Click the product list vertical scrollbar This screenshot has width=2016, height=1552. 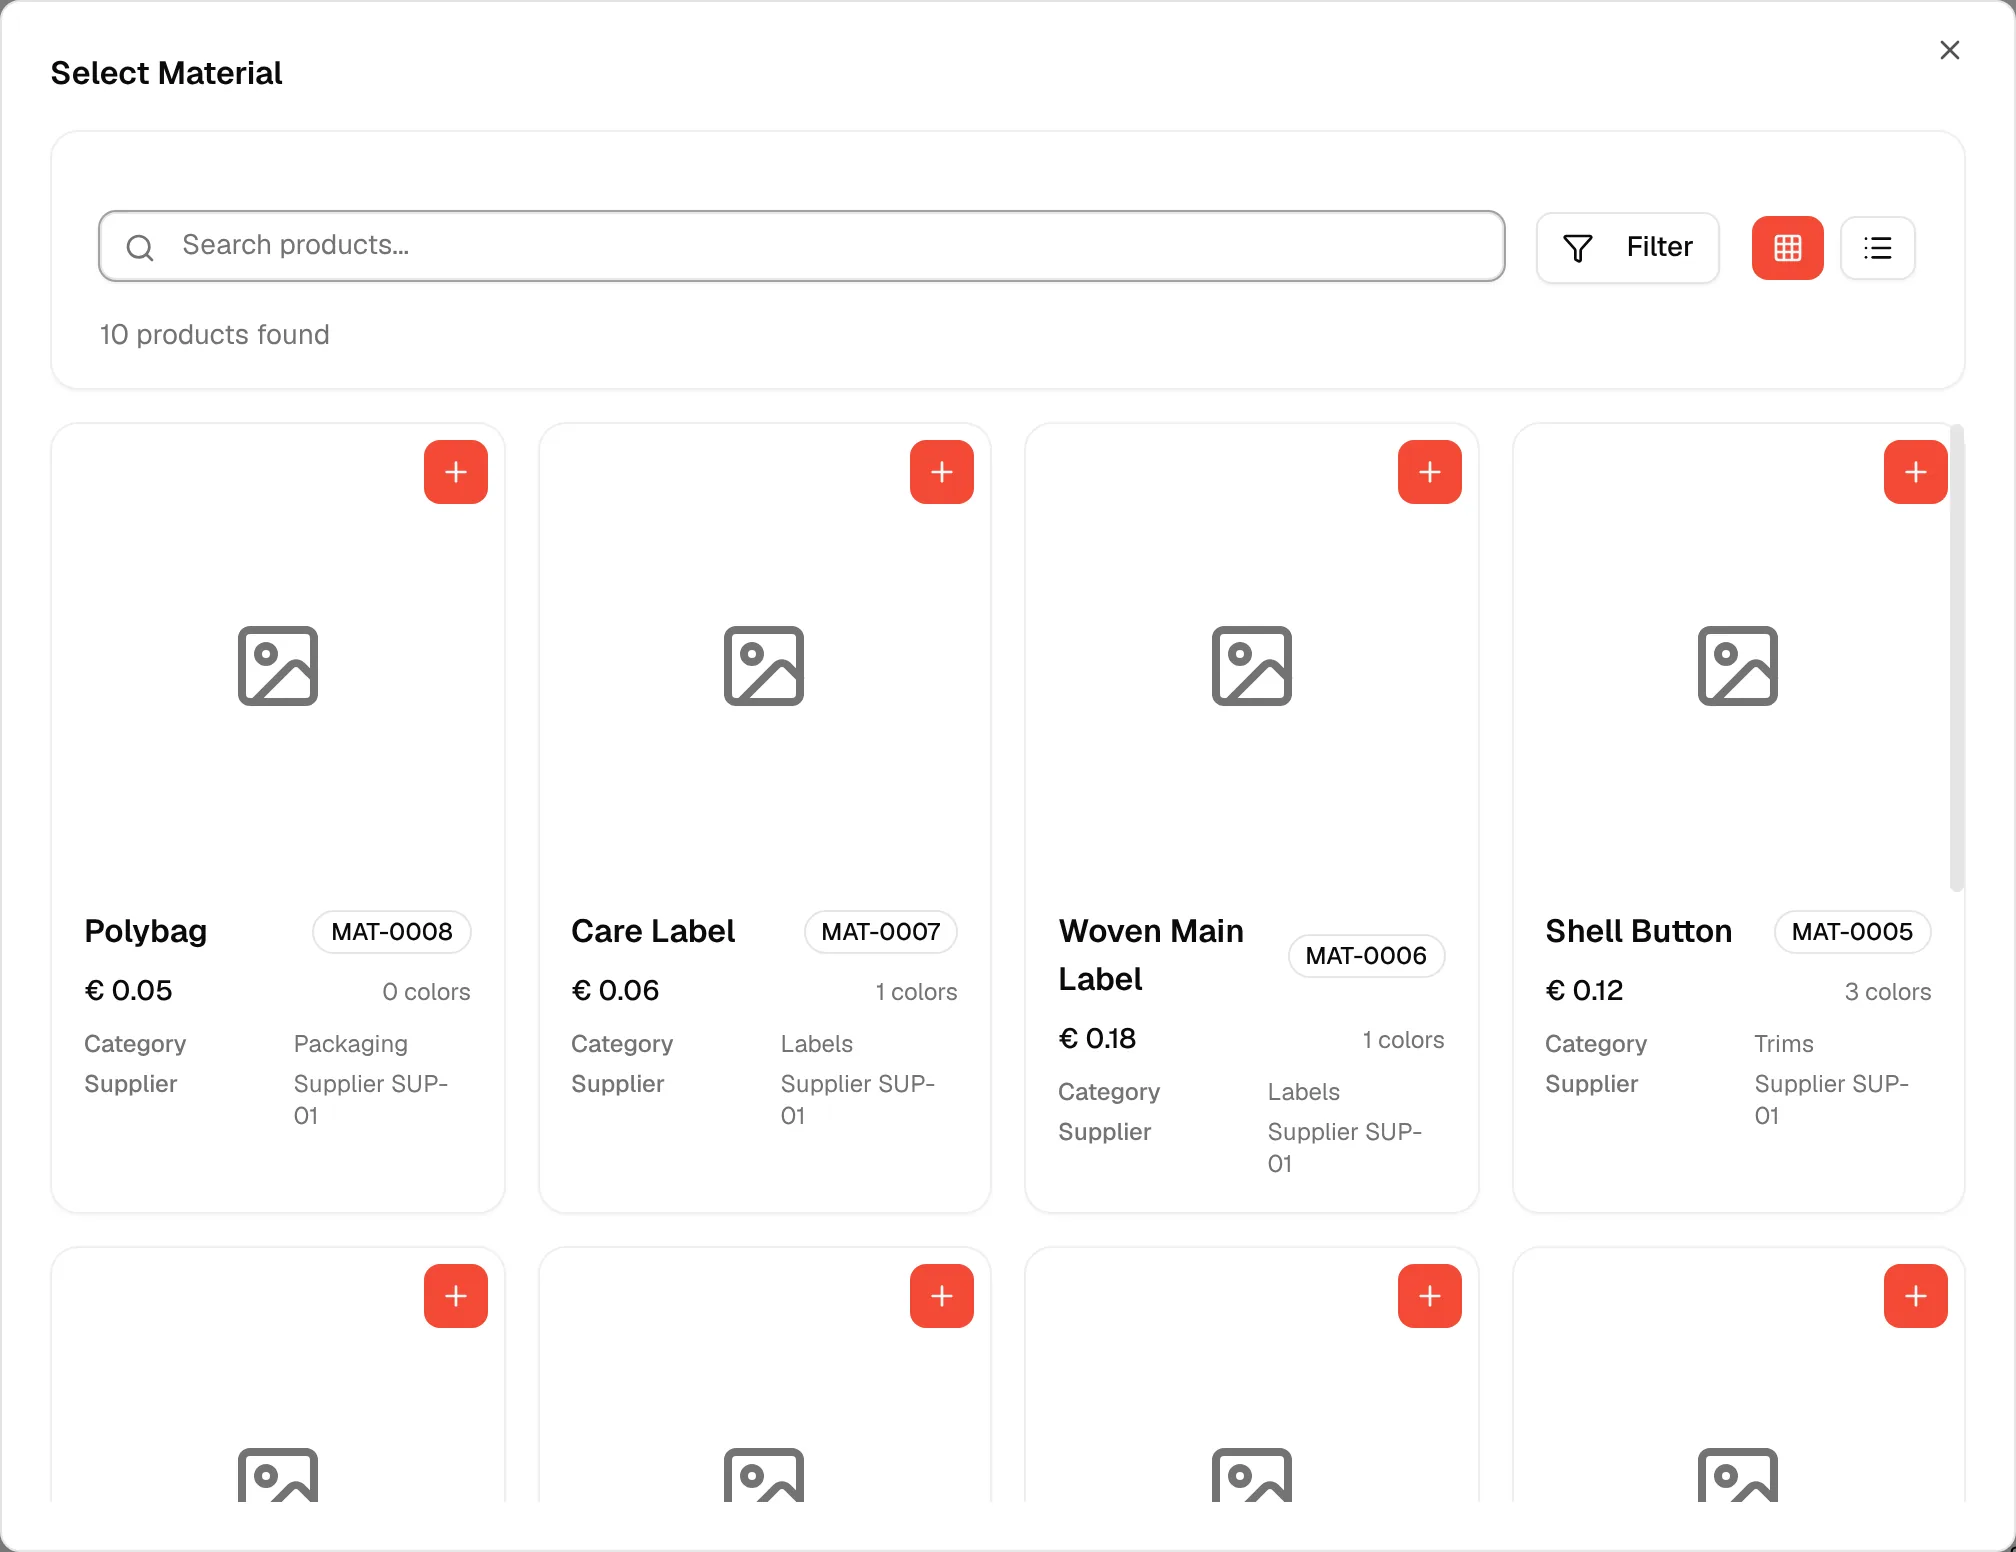click(1957, 658)
